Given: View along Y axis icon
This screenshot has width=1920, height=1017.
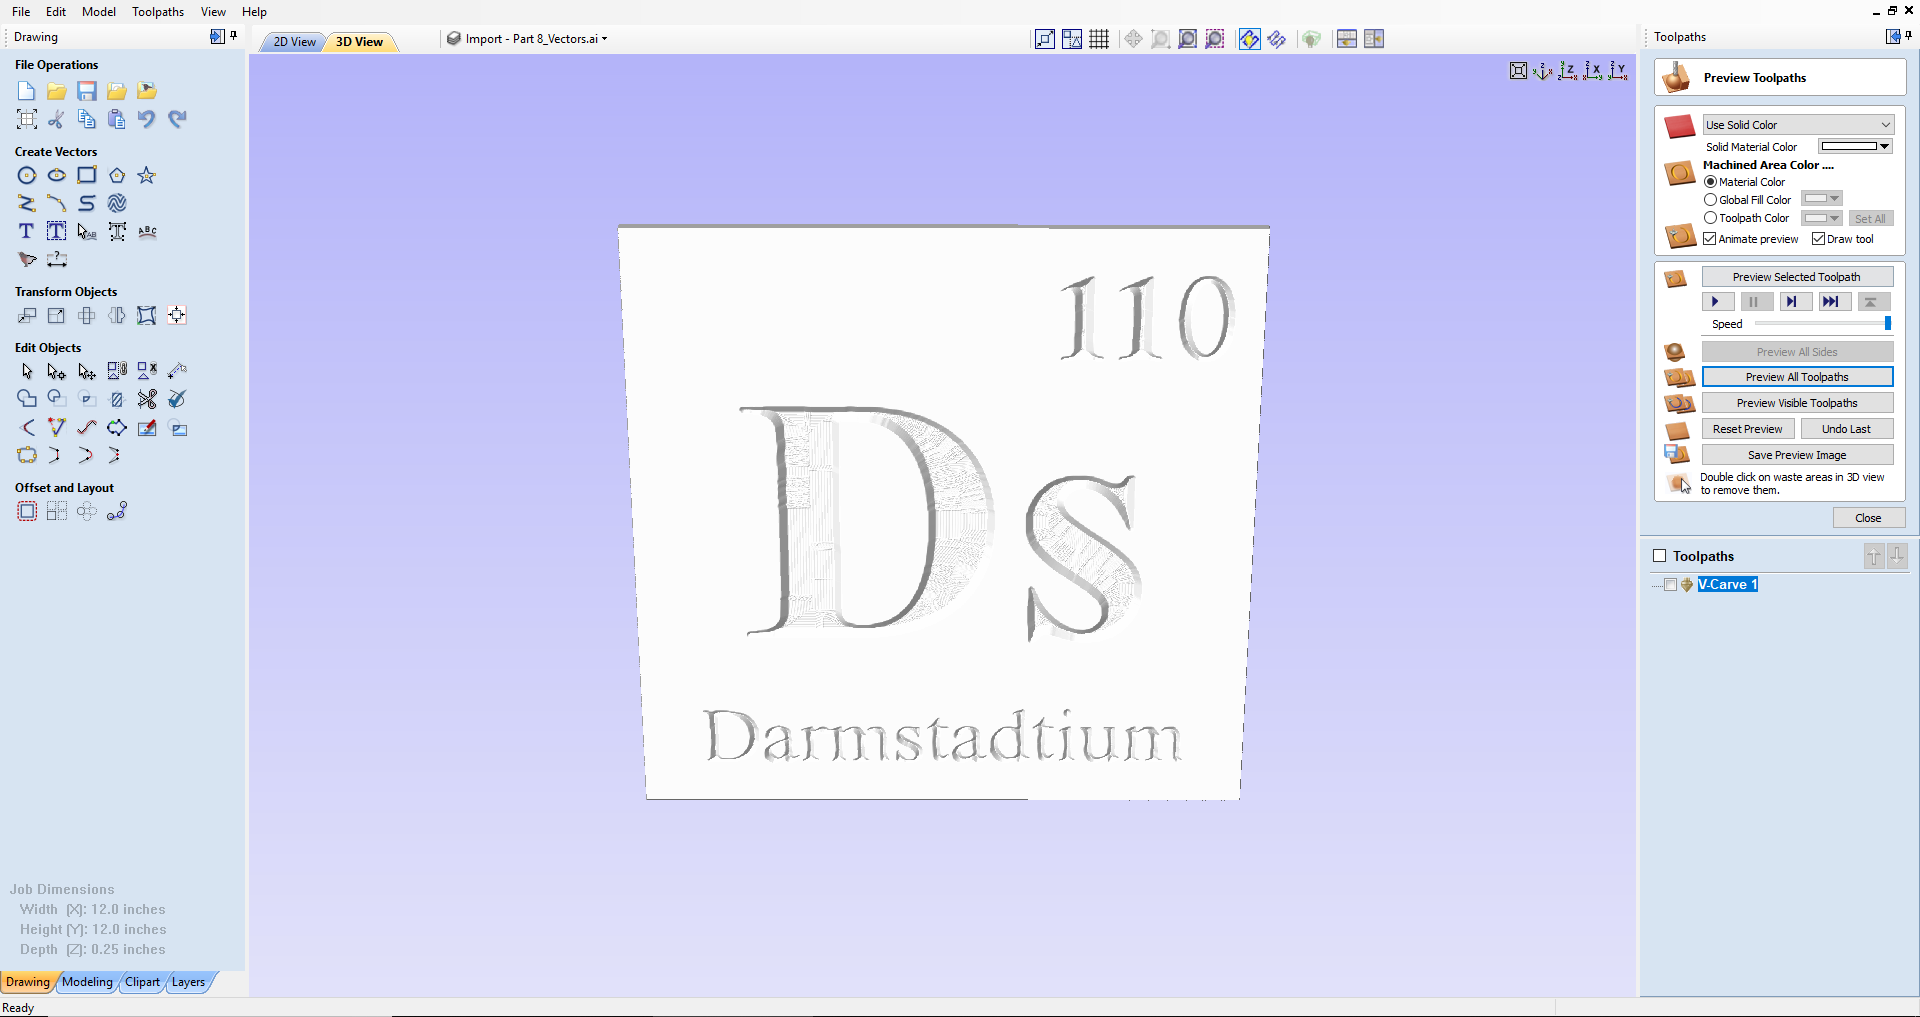Looking at the screenshot, I should pyautogui.click(x=1618, y=71).
